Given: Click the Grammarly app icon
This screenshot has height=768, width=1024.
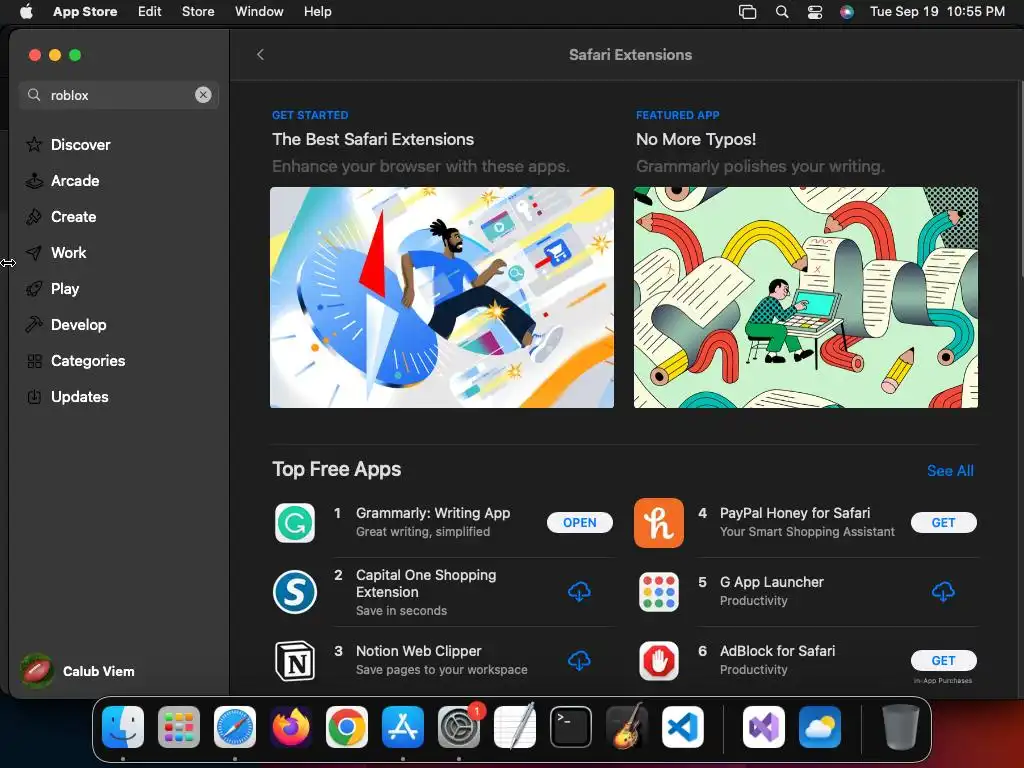Looking at the screenshot, I should coord(295,522).
